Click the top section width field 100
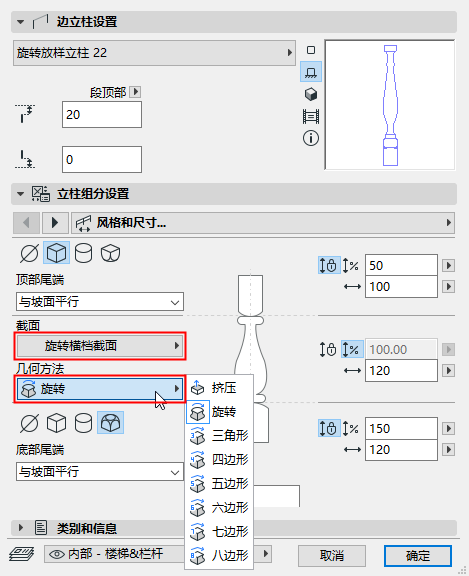 point(401,287)
